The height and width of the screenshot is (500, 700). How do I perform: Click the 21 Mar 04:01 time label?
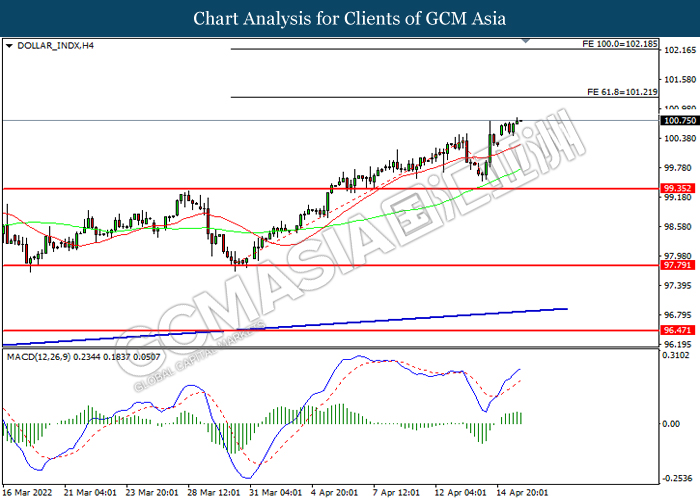click(90, 492)
